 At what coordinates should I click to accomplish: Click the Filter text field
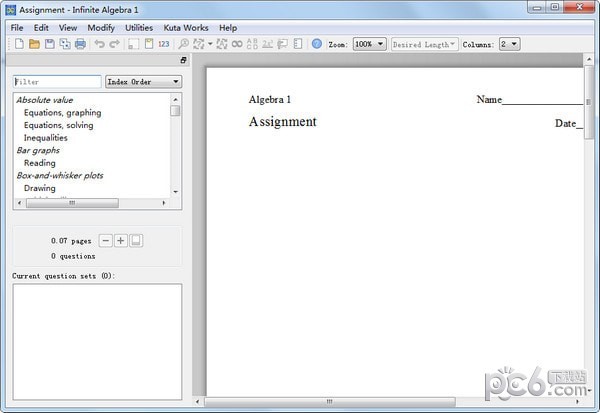57,82
